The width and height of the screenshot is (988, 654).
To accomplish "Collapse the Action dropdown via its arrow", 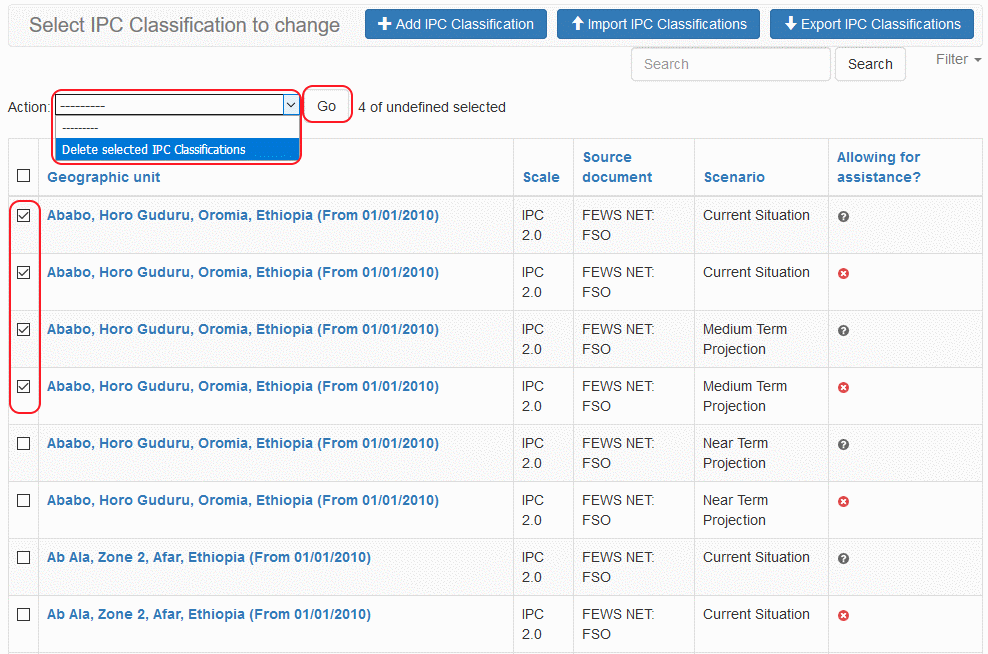I will 290,105.
